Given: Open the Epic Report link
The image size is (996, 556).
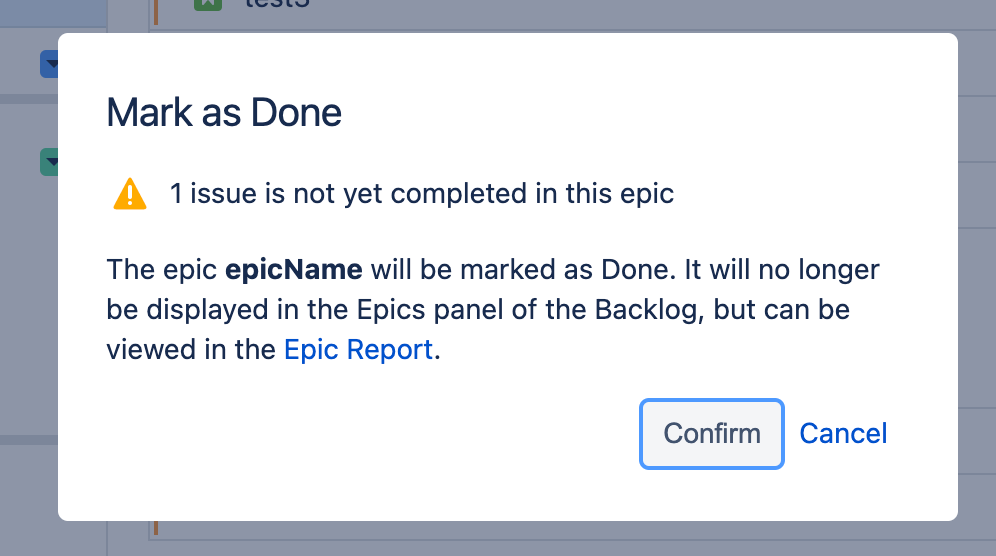Looking at the screenshot, I should click(x=358, y=350).
